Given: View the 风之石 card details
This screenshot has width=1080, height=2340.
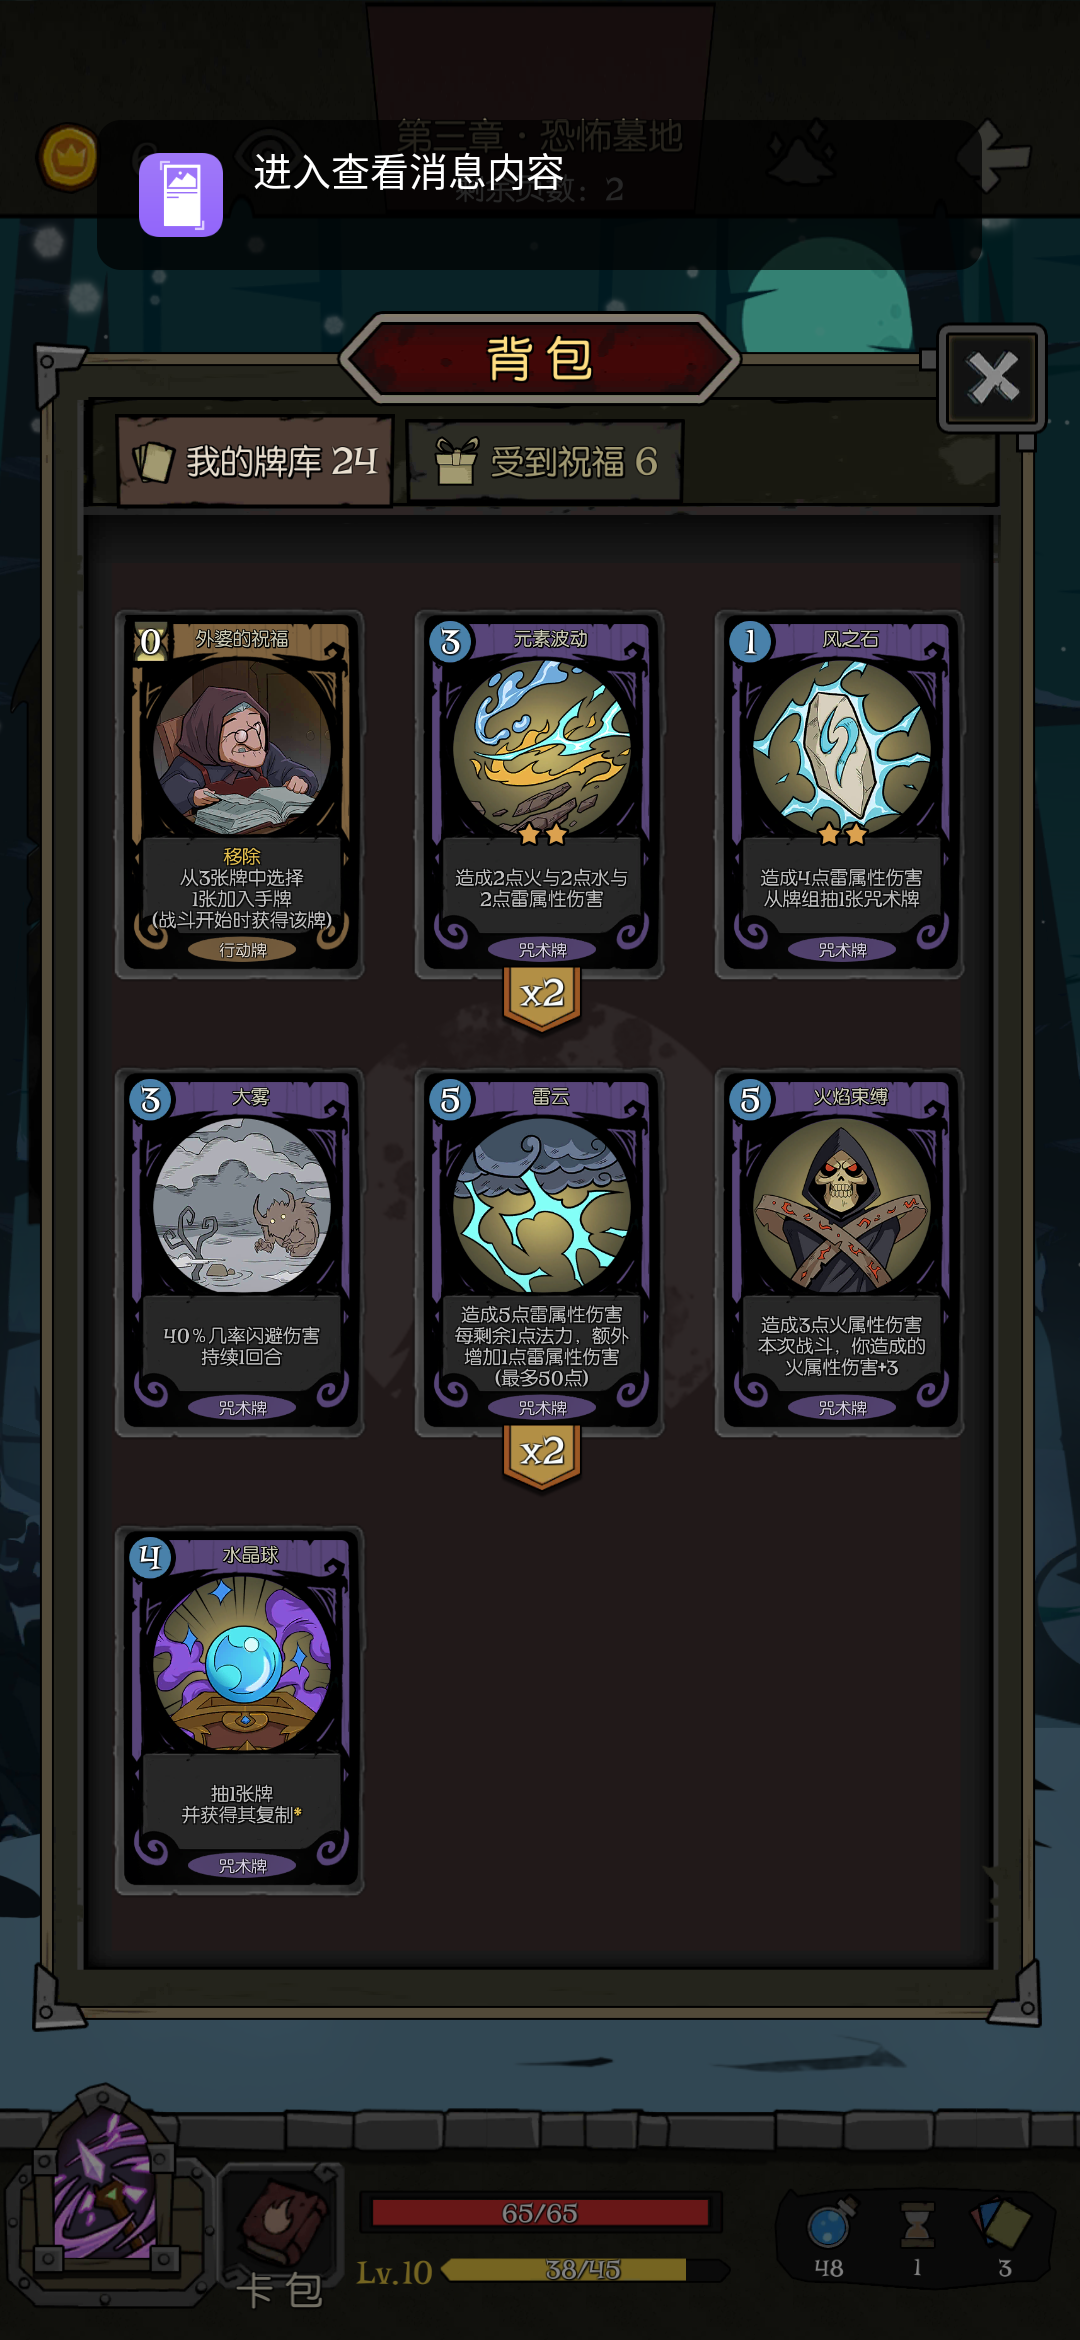Looking at the screenshot, I should click(x=840, y=795).
